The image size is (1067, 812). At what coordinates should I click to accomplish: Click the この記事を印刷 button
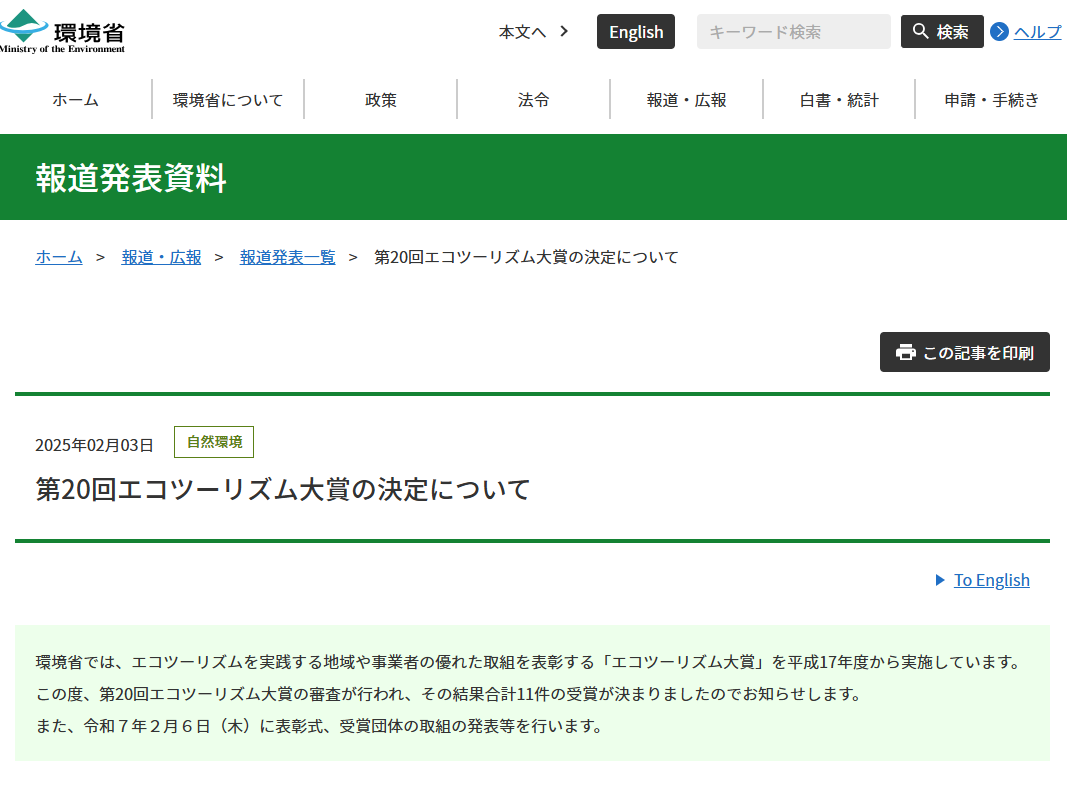tap(964, 352)
